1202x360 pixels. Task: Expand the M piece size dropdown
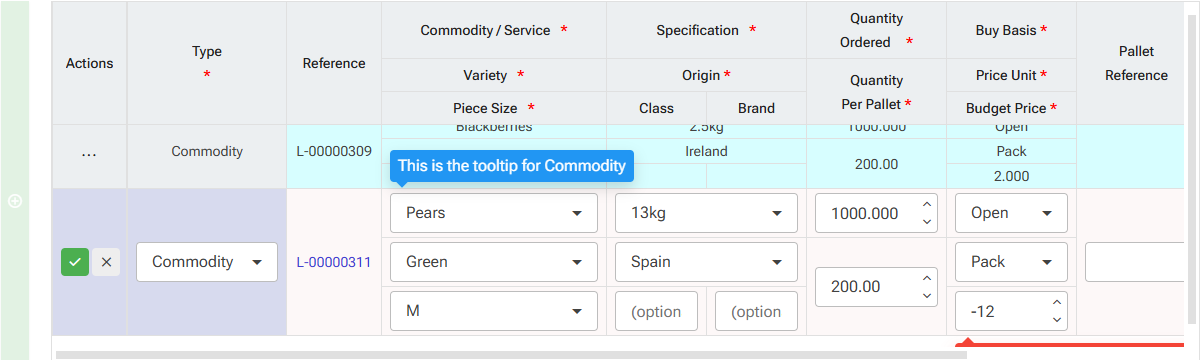coord(493,311)
